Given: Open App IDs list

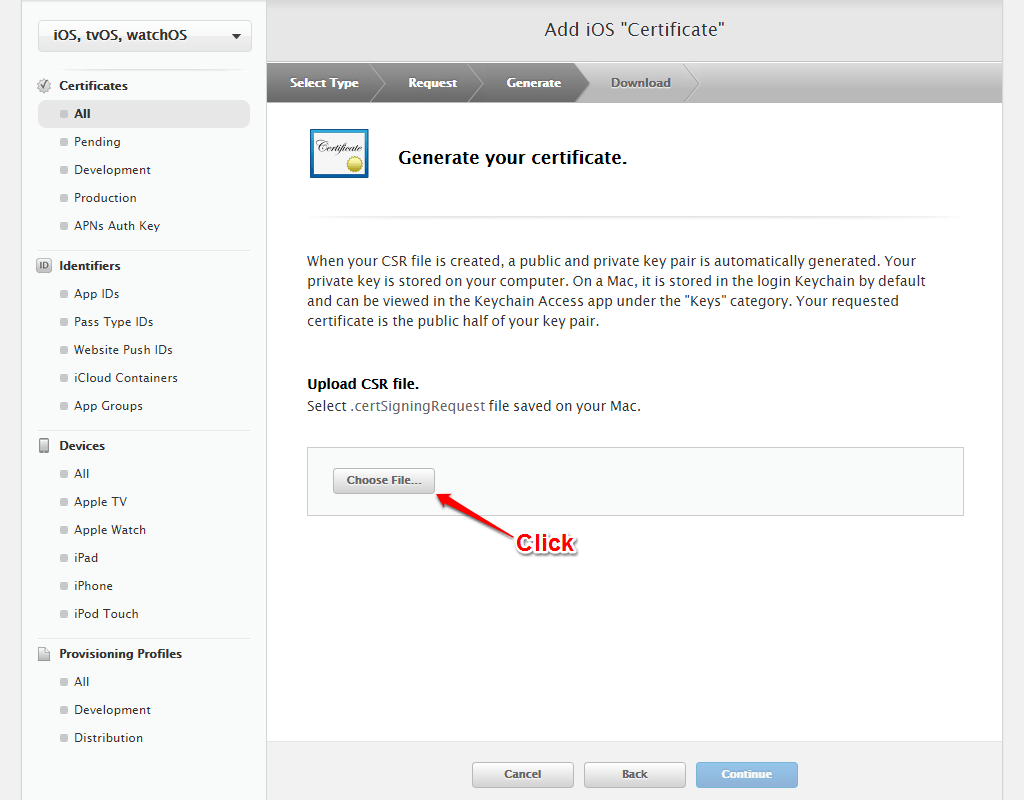Looking at the screenshot, I should [97, 294].
